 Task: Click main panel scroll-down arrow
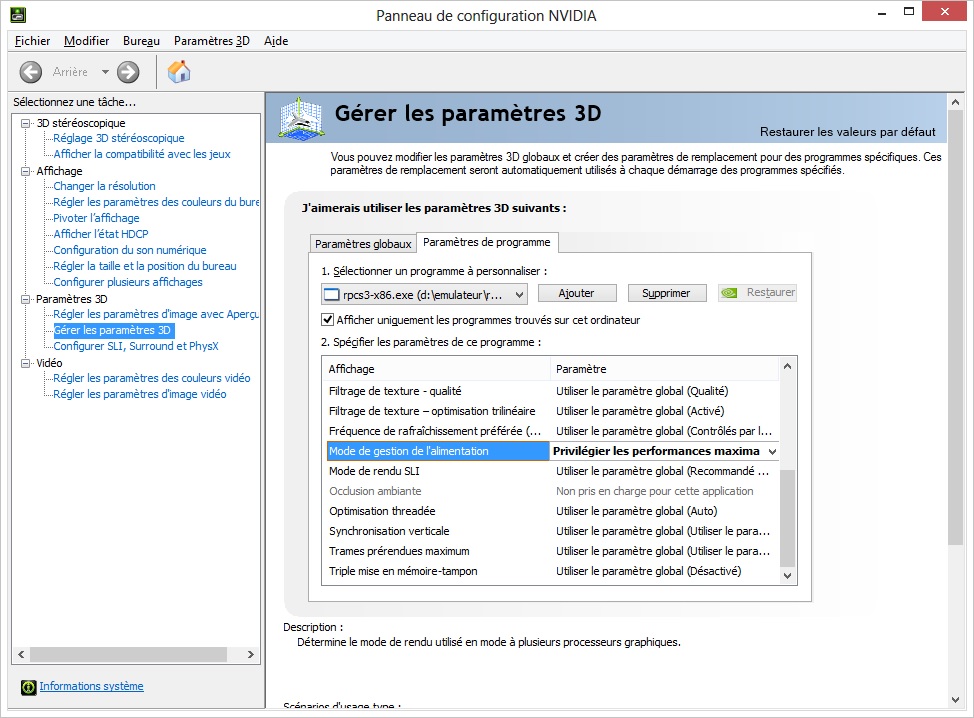coord(955,700)
